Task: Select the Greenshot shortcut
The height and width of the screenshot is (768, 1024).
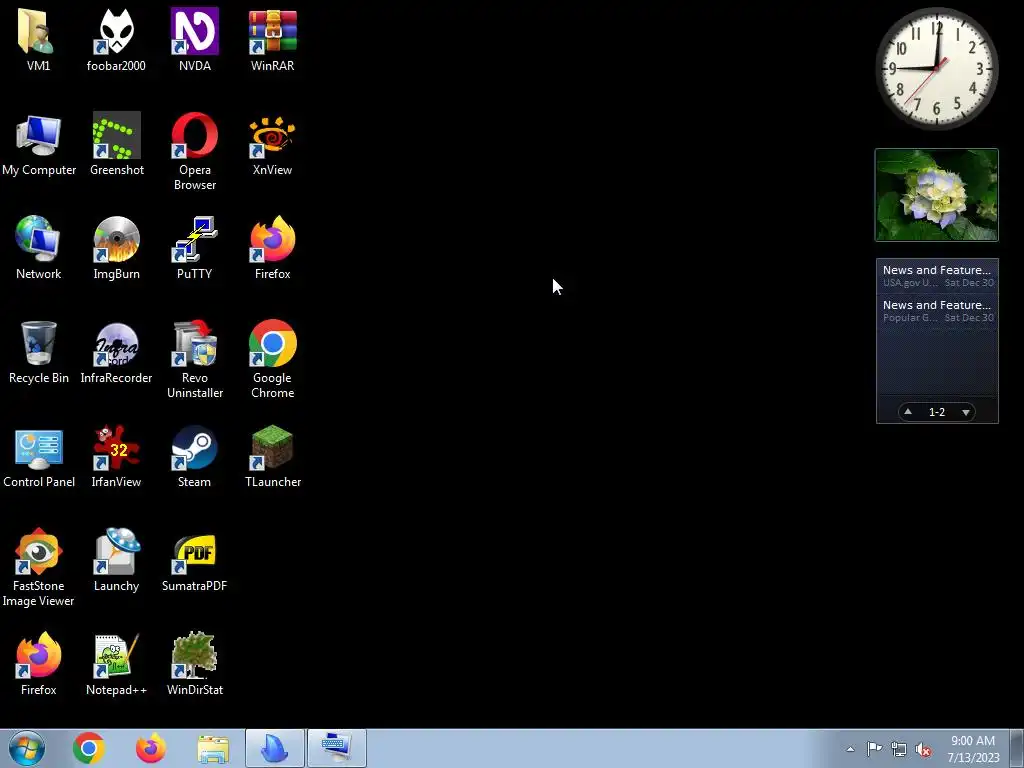Action: [116, 144]
